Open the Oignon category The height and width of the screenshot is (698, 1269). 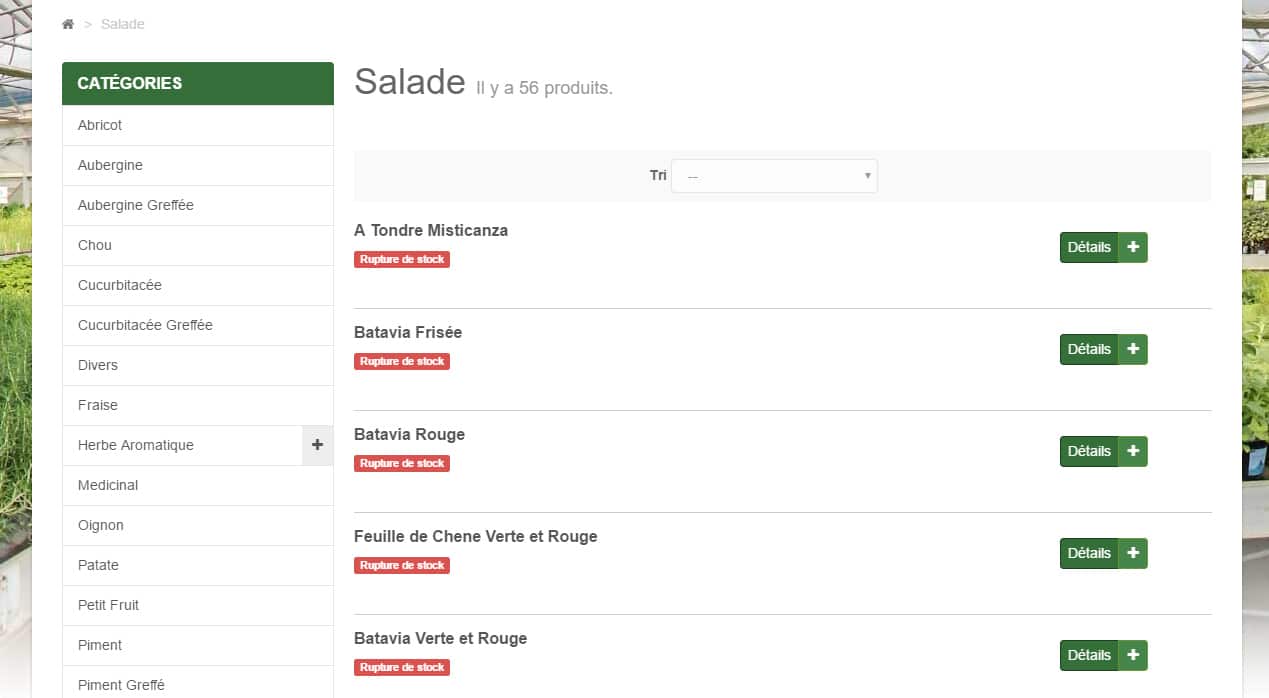coord(198,525)
